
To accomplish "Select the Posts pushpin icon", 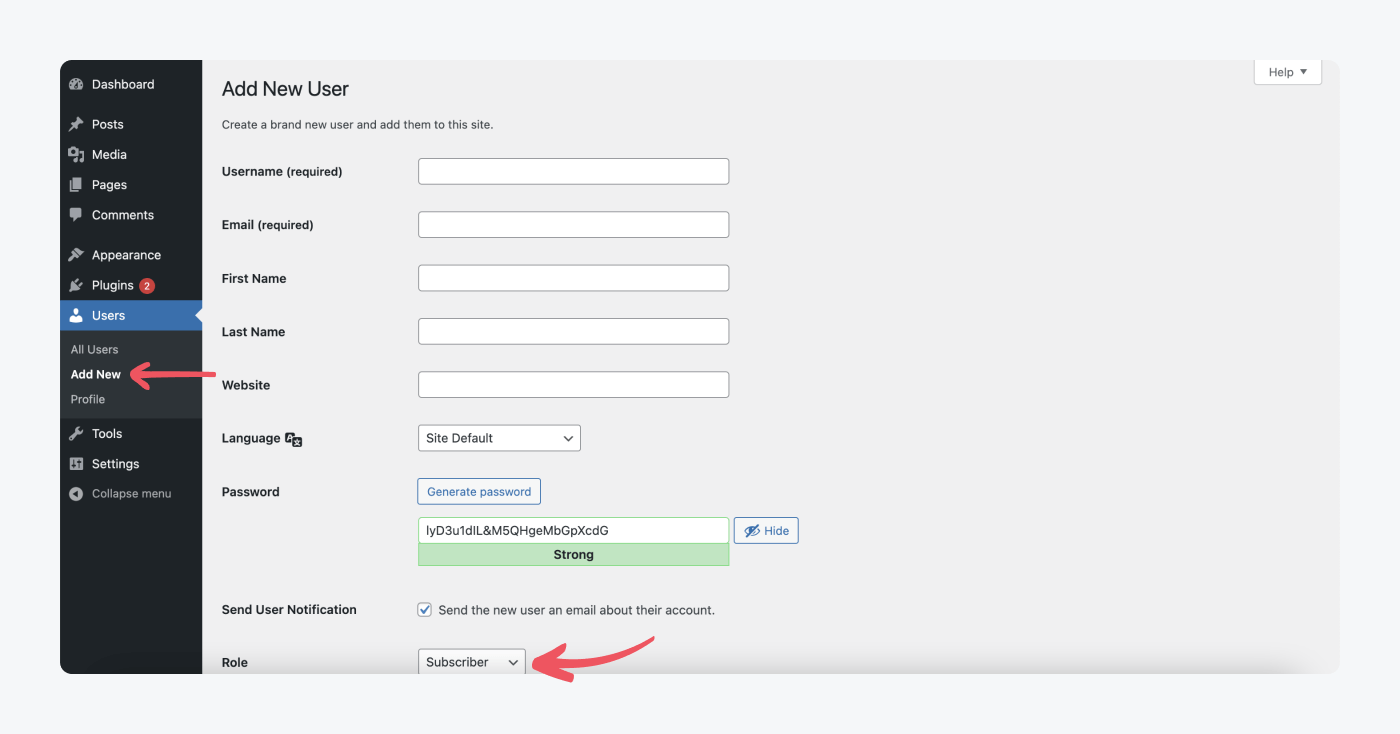I will tap(78, 124).
